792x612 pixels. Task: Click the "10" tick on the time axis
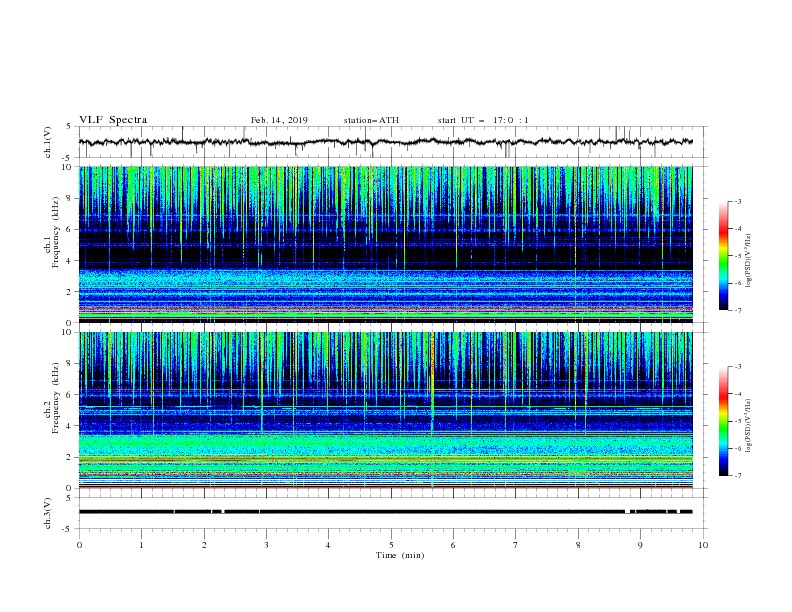(703, 545)
